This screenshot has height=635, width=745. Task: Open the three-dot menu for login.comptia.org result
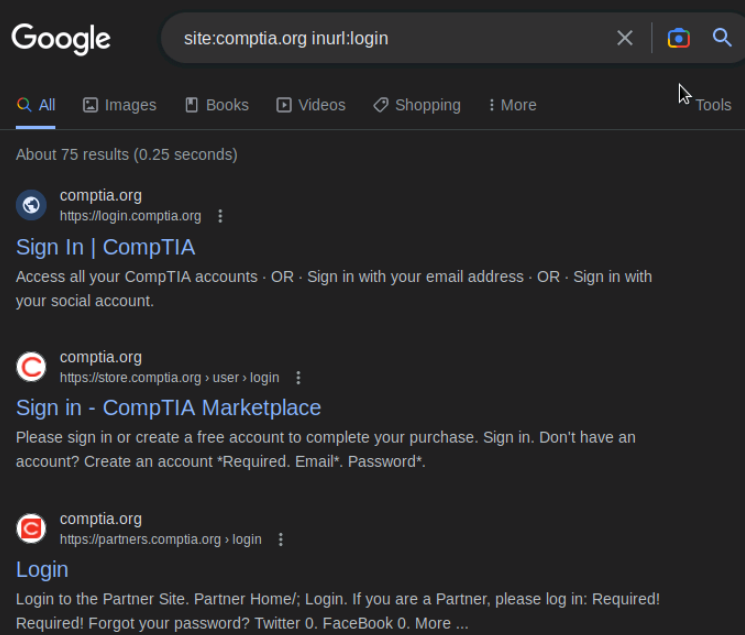tap(220, 216)
